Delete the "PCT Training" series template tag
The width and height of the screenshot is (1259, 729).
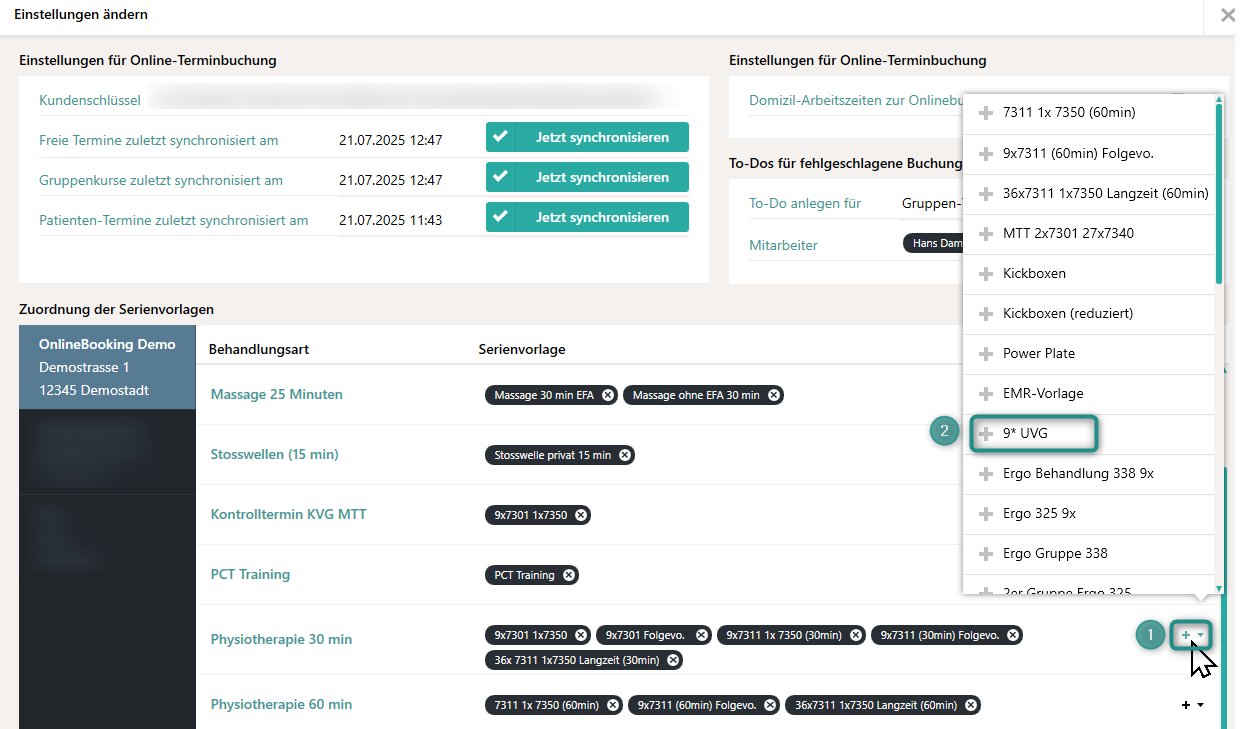click(x=569, y=574)
